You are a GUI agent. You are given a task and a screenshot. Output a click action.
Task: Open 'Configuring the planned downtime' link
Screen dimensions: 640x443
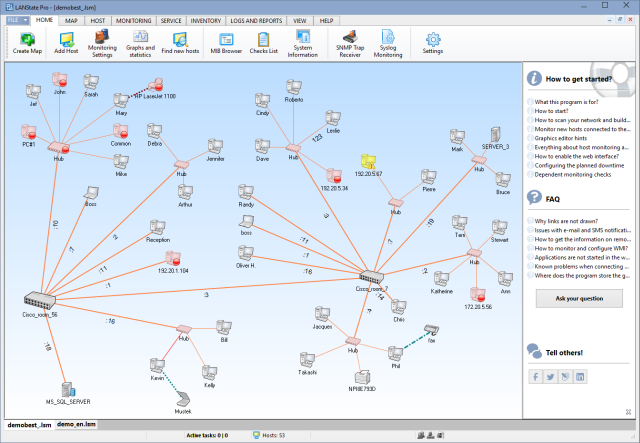point(579,165)
